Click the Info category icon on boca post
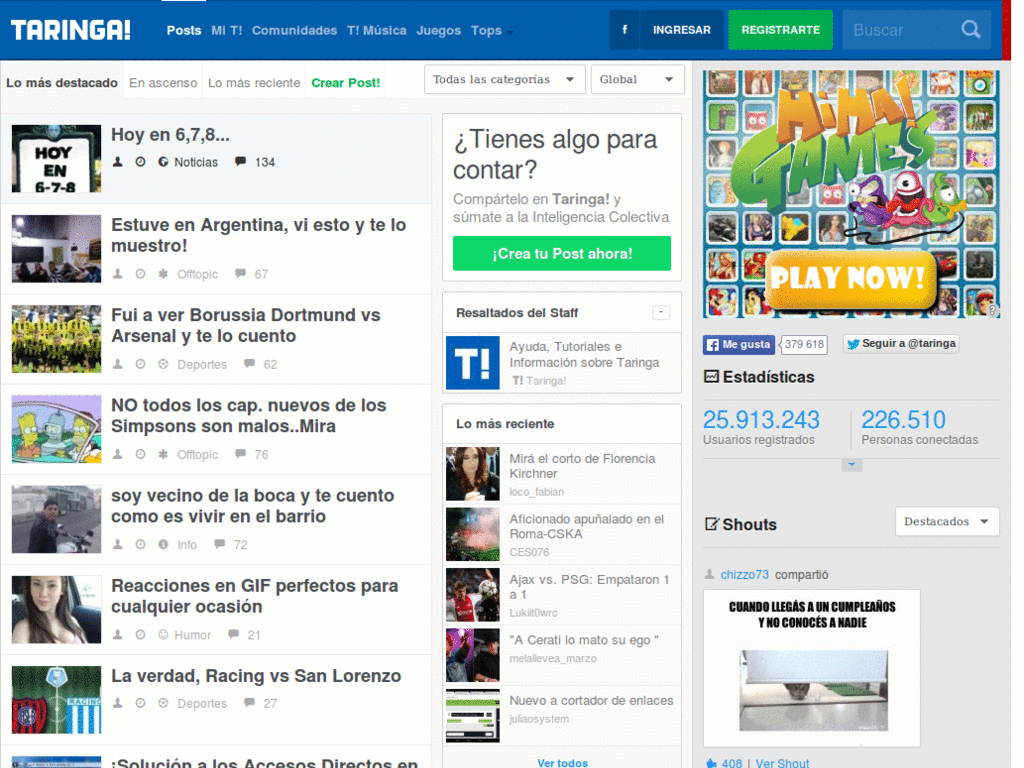The image size is (1024, 768). (x=163, y=544)
